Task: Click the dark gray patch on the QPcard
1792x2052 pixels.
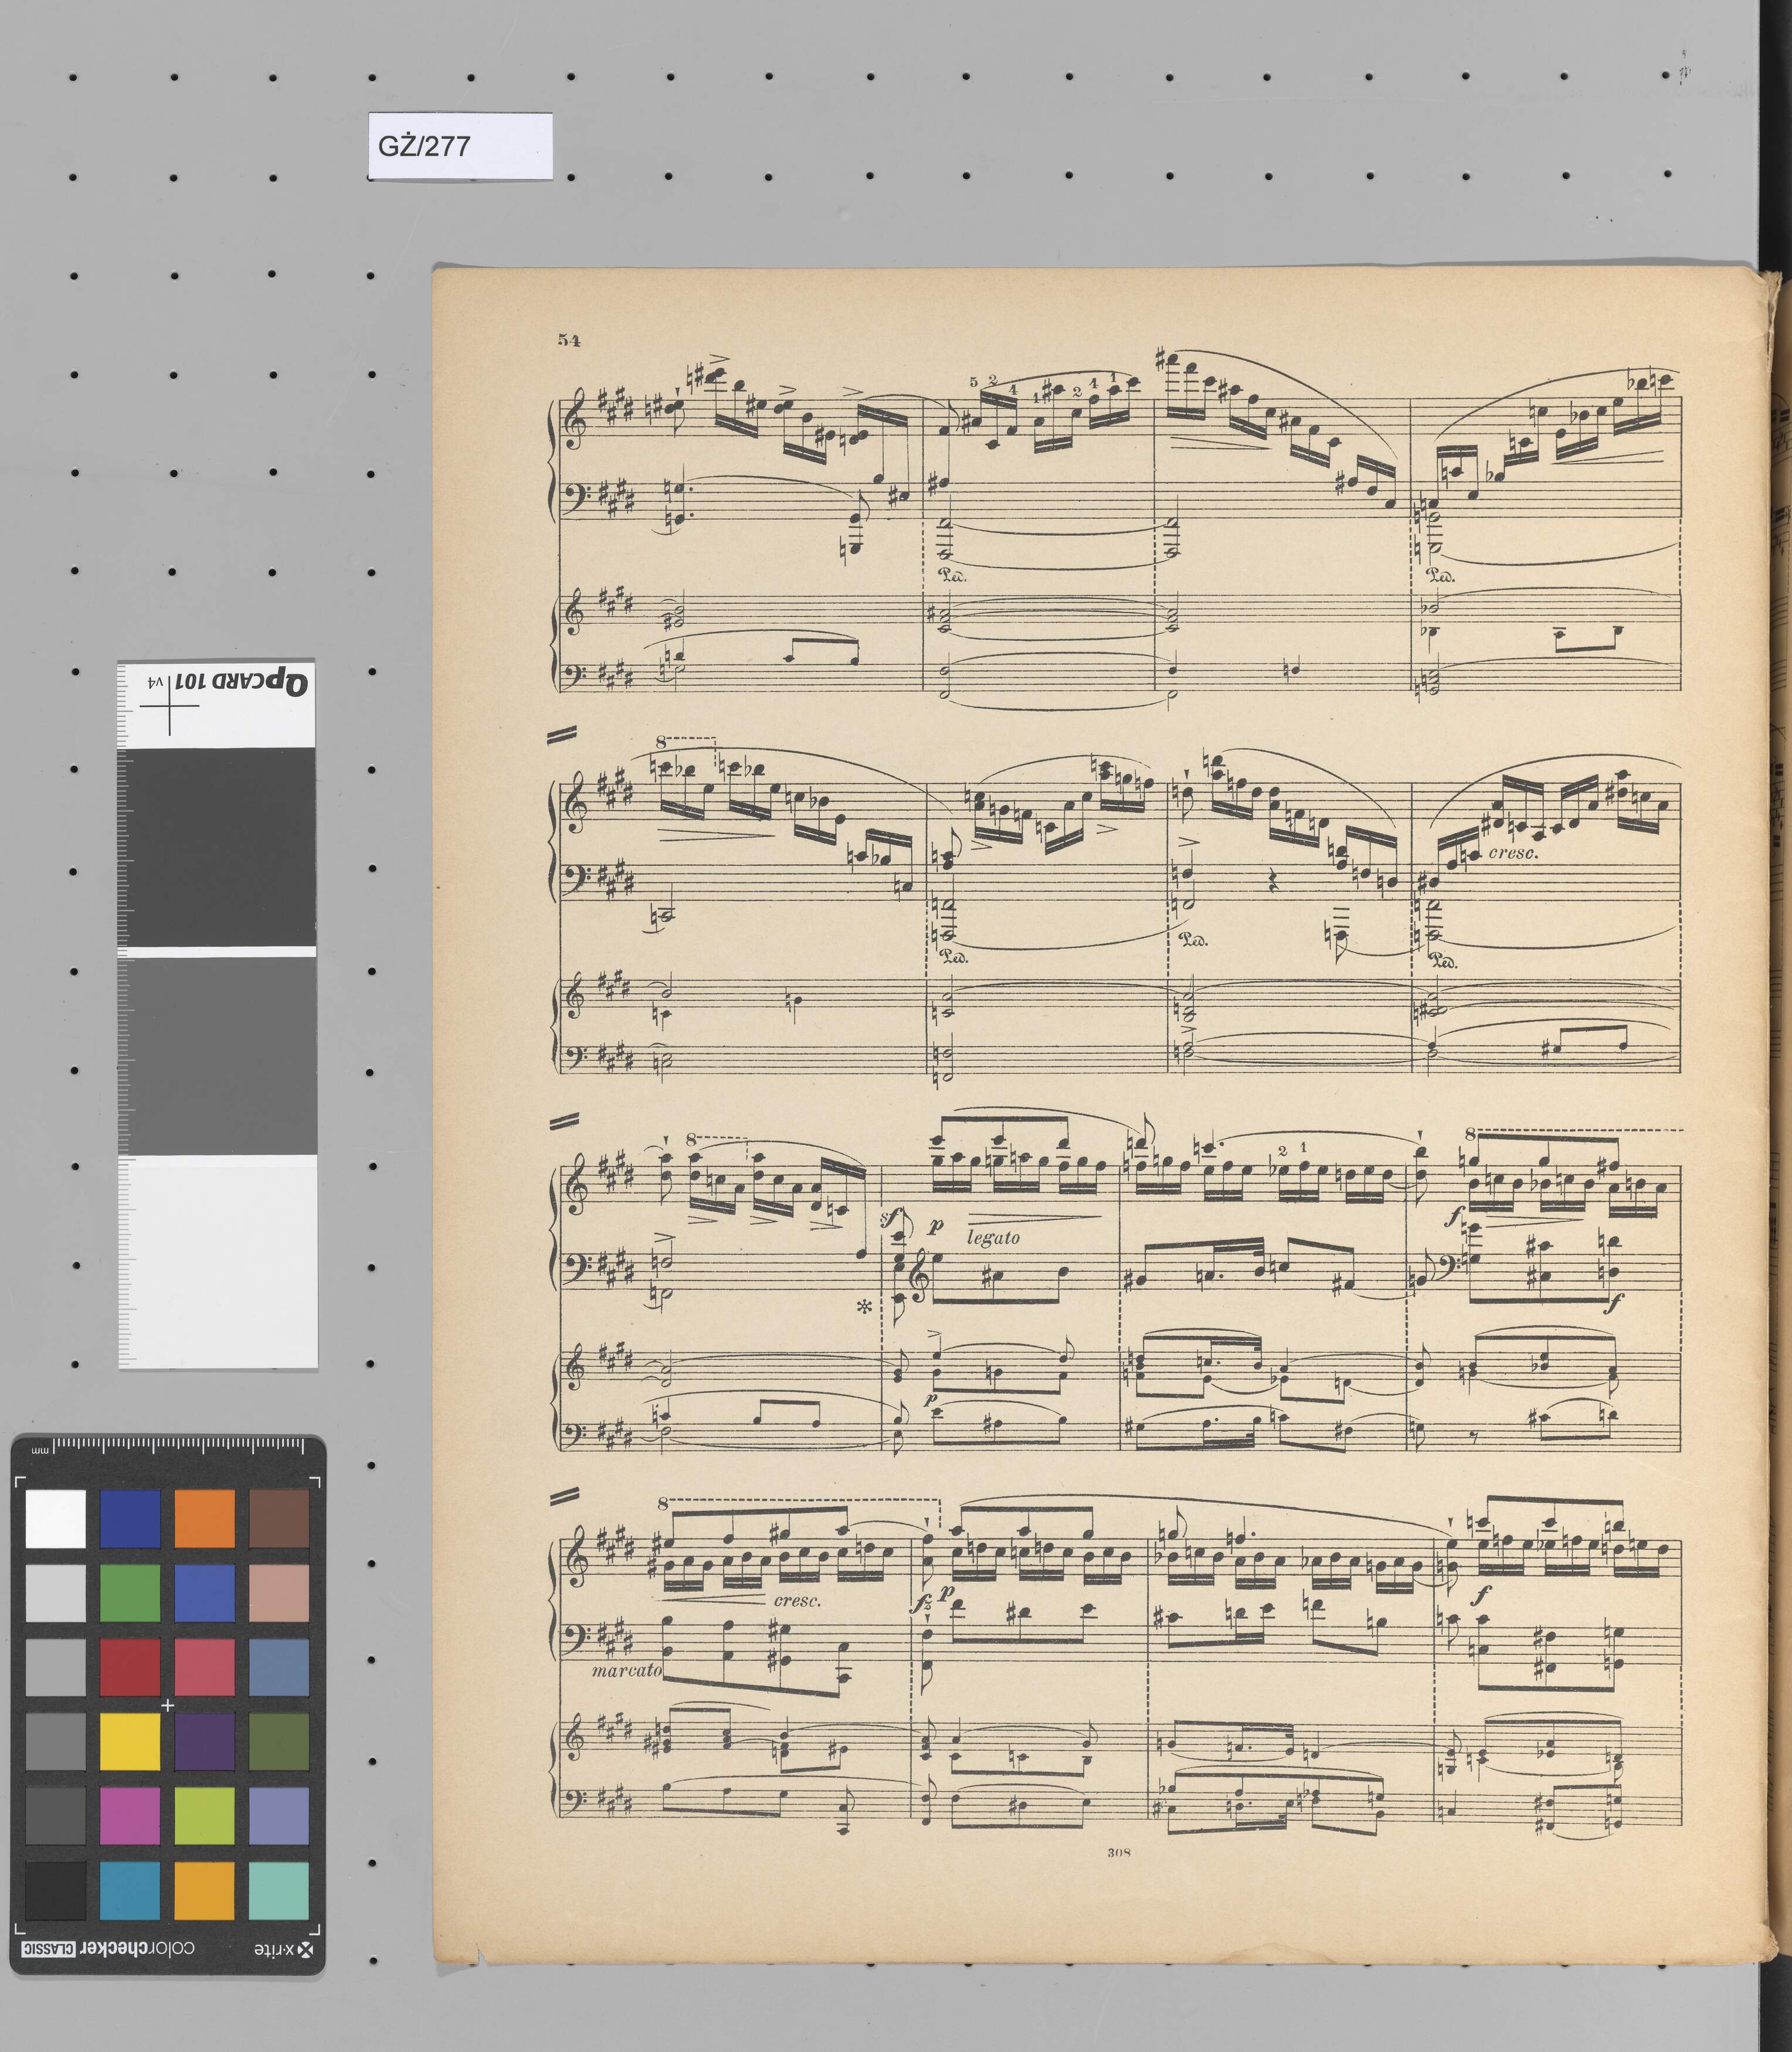Action: pos(217,846)
